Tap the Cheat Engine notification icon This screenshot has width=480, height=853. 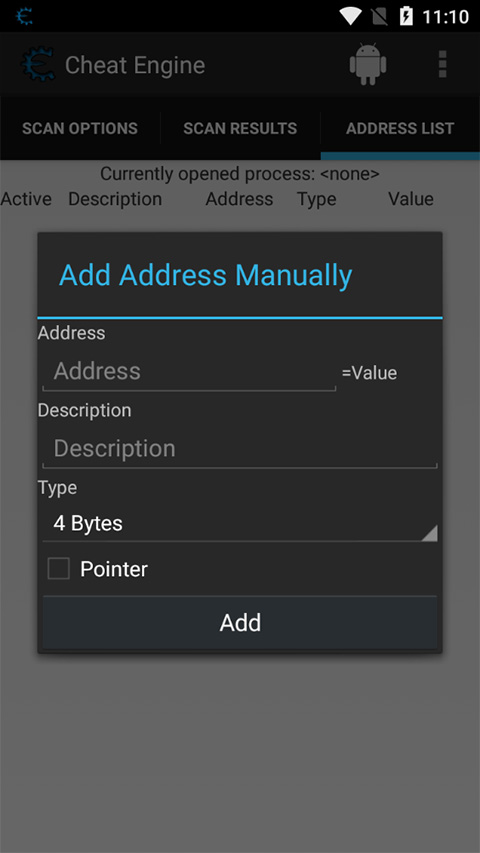(24, 16)
